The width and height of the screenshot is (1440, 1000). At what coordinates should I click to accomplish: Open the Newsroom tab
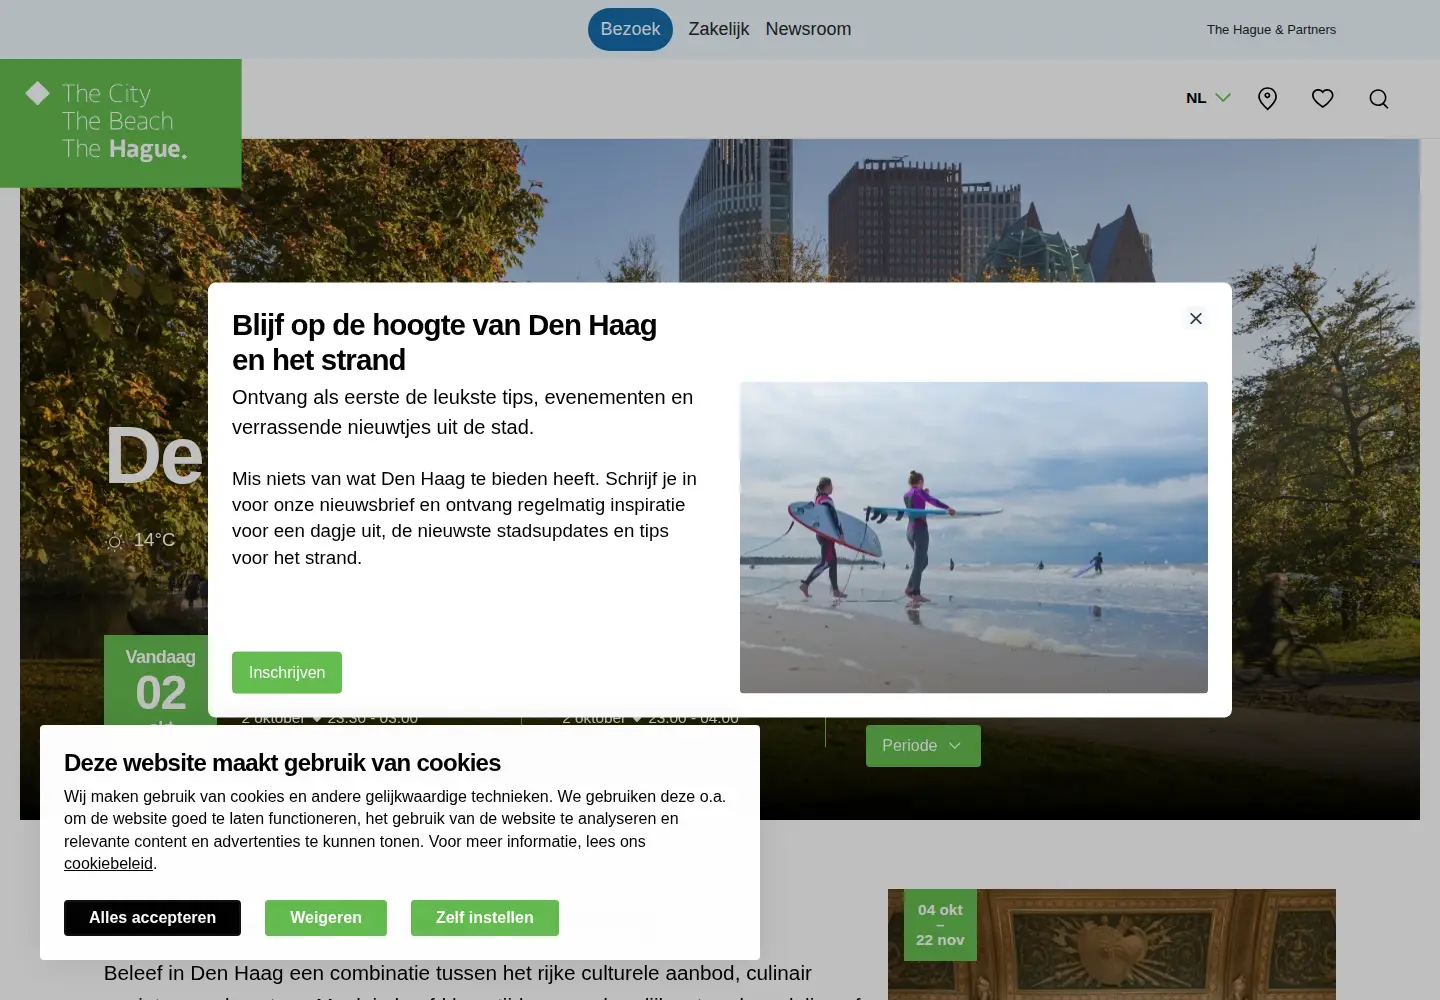[808, 29]
